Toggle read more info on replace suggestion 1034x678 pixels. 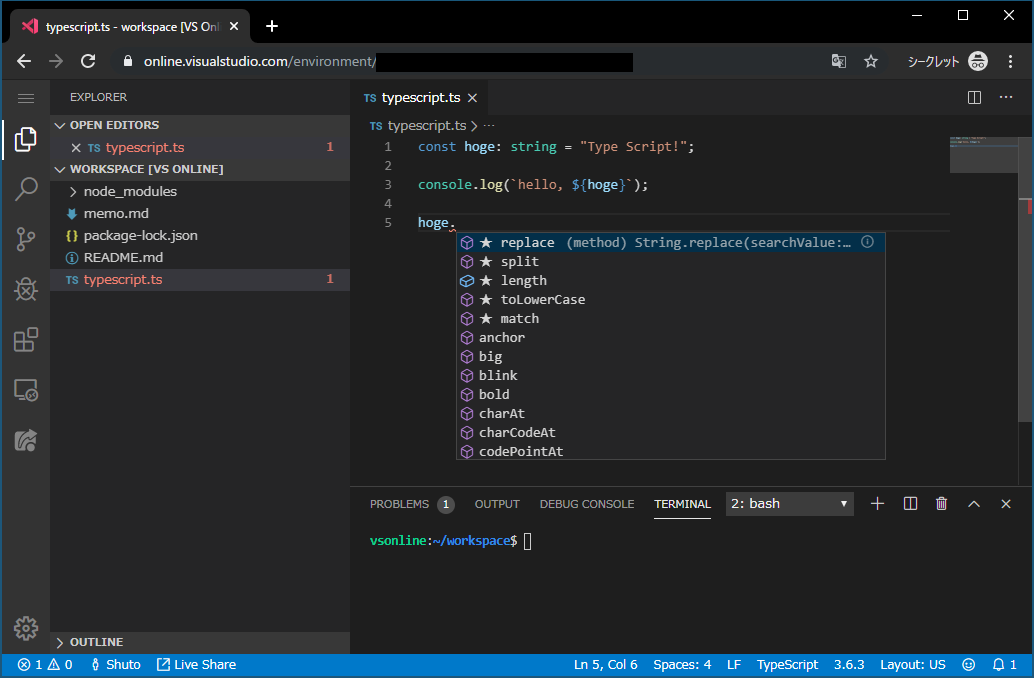point(867,242)
